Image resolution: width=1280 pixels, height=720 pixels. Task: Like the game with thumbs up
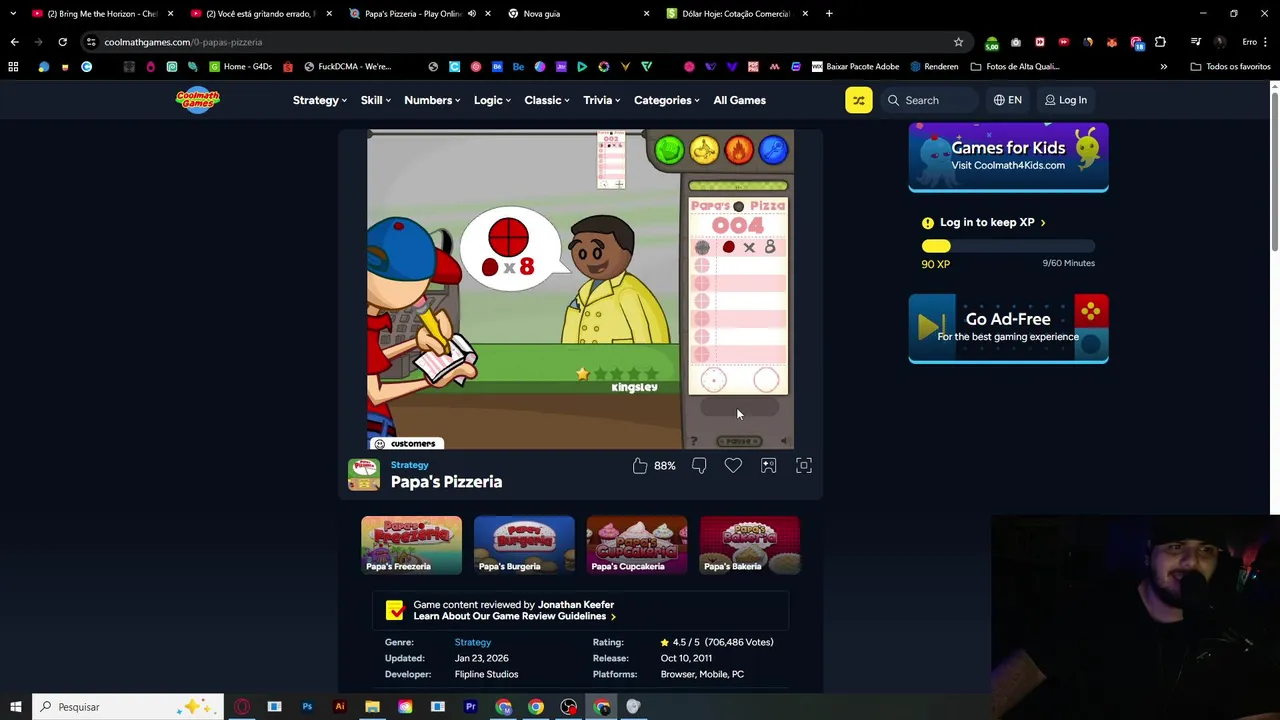coord(640,466)
